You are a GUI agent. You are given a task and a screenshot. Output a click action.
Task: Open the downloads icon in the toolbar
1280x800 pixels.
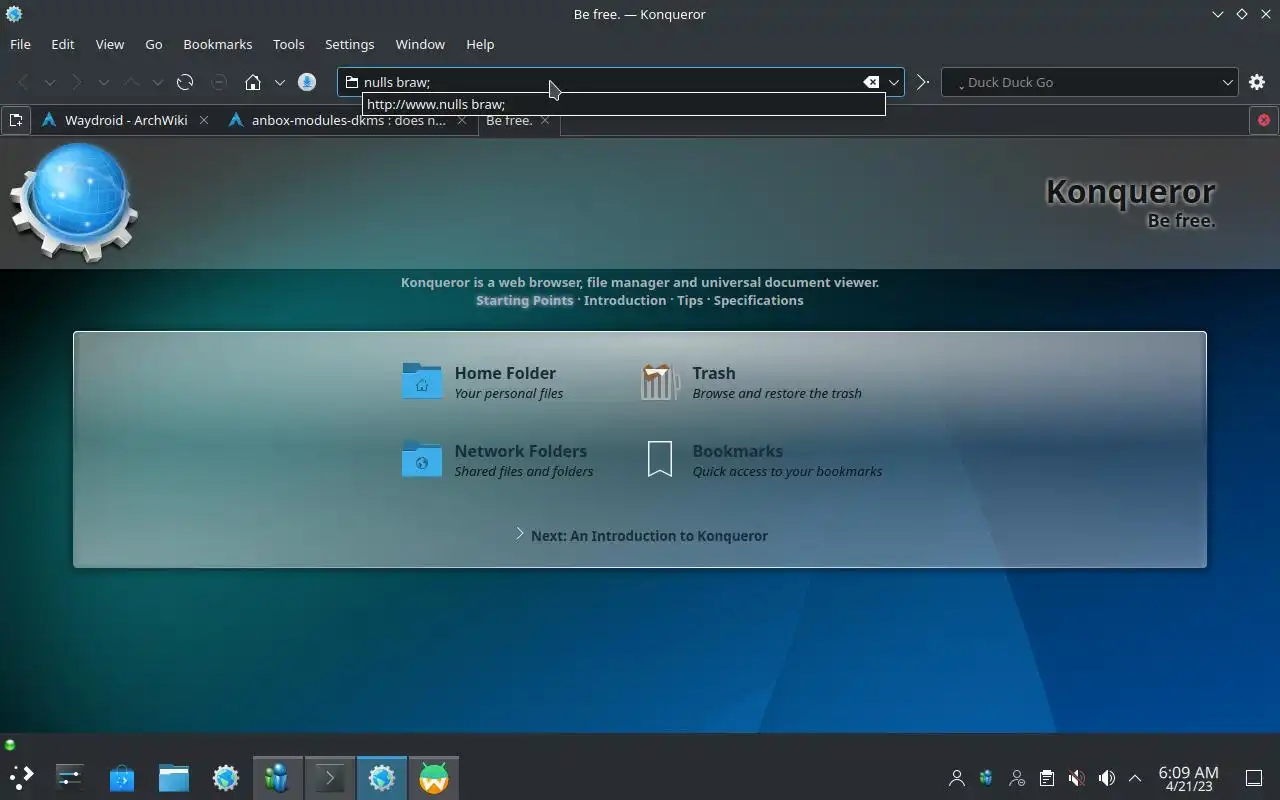pos(307,83)
